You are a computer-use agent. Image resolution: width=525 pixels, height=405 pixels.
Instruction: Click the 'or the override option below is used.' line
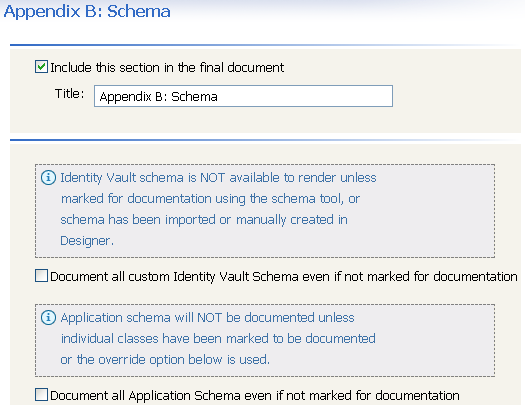[165, 359]
